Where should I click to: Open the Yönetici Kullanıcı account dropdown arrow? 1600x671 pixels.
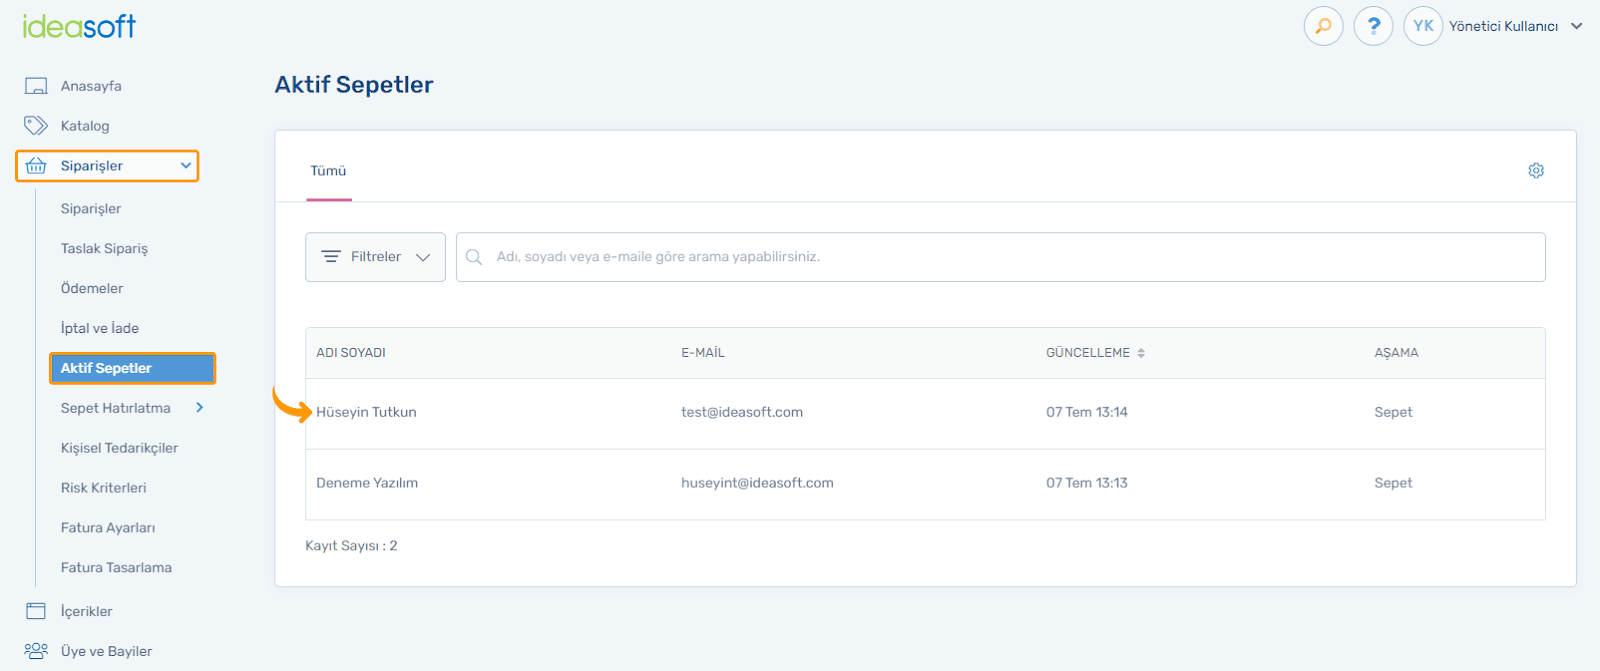point(1577,26)
